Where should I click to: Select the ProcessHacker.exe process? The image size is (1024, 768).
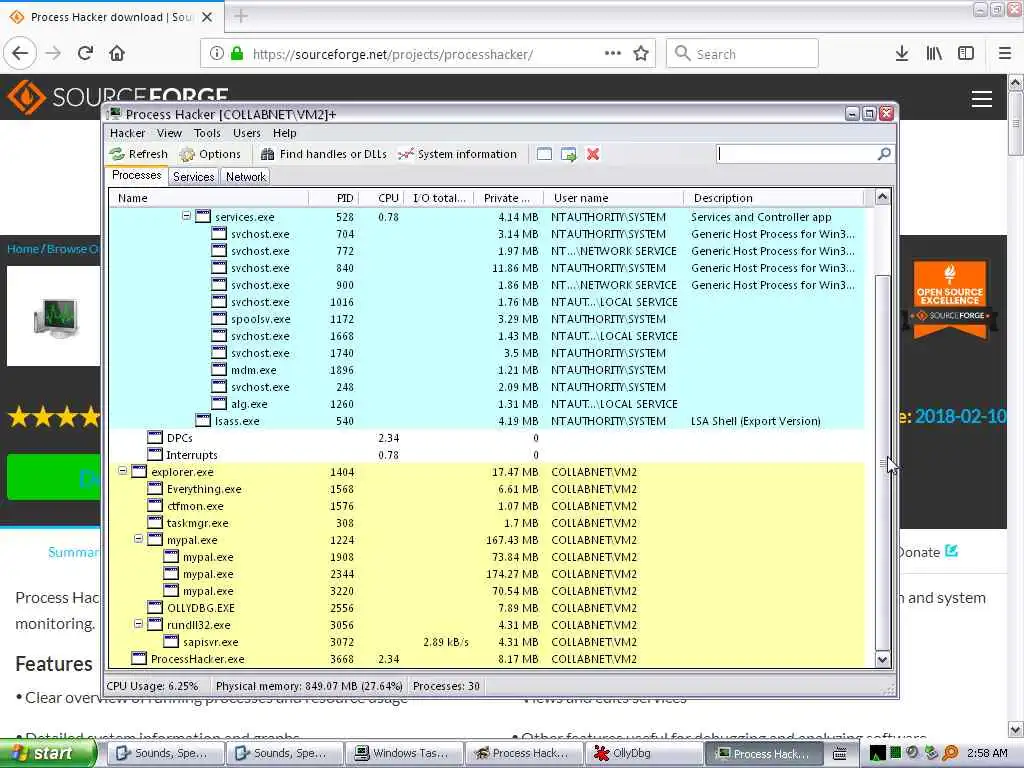(x=487, y=659)
